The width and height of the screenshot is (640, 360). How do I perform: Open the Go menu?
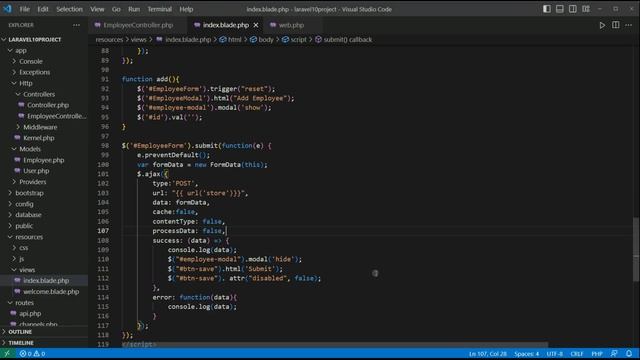pyautogui.click(x=116, y=9)
